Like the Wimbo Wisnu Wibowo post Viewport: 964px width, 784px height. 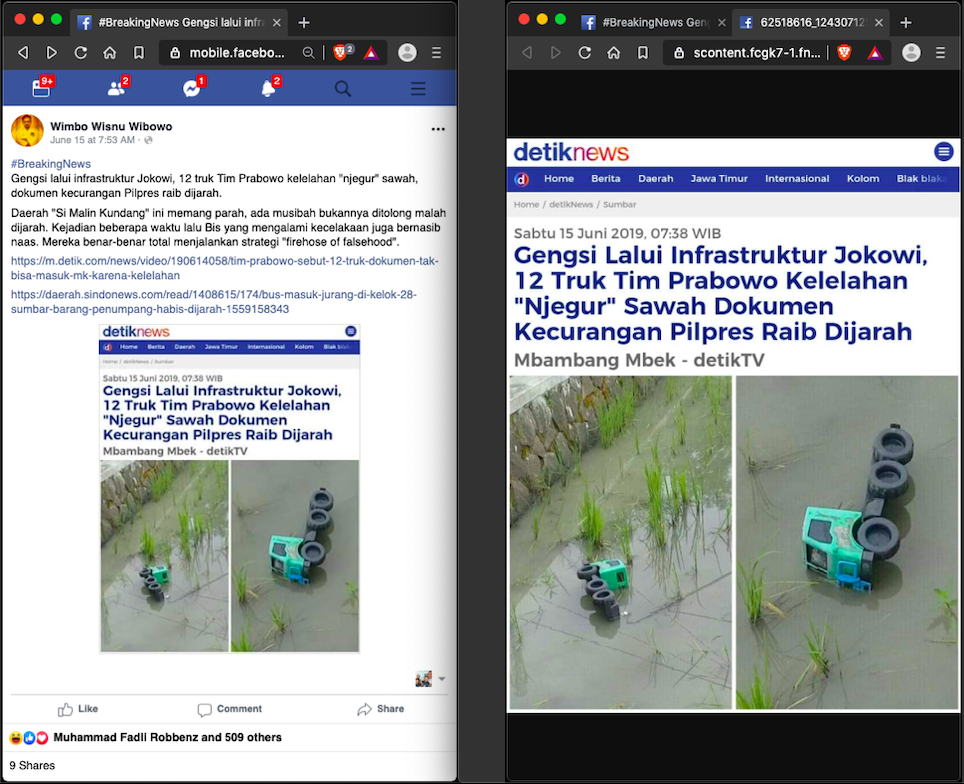[x=78, y=709]
